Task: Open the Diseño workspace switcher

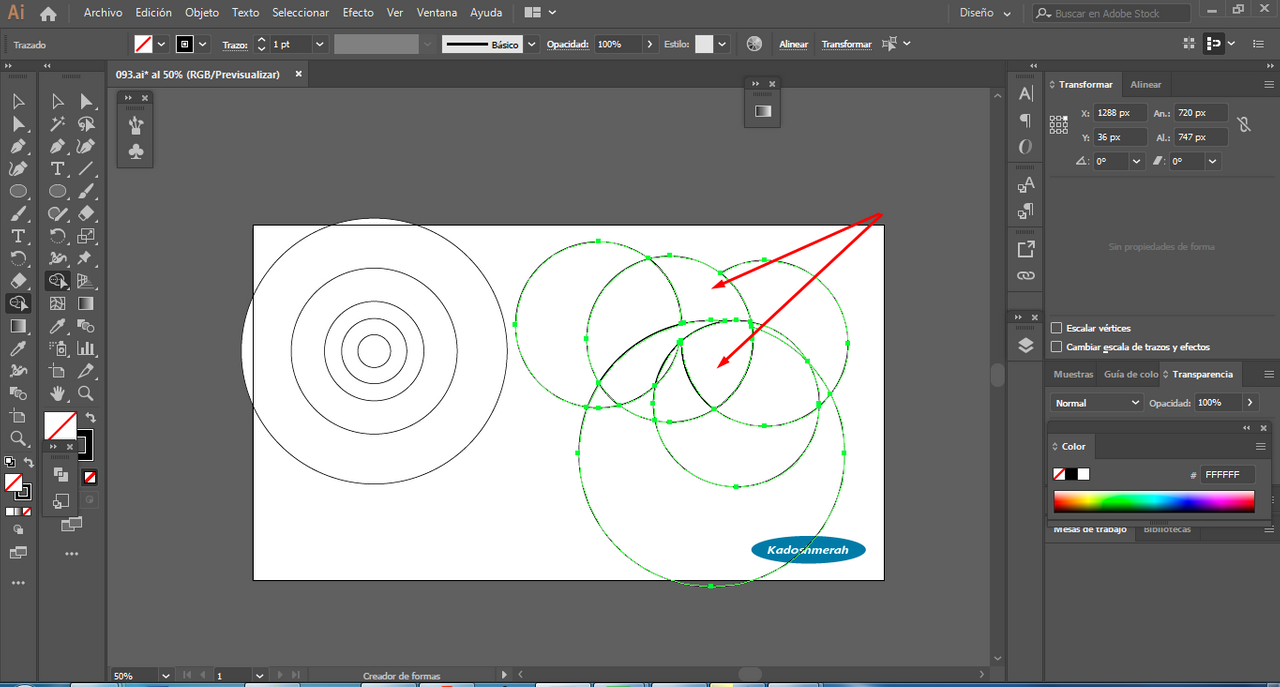Action: [985, 13]
